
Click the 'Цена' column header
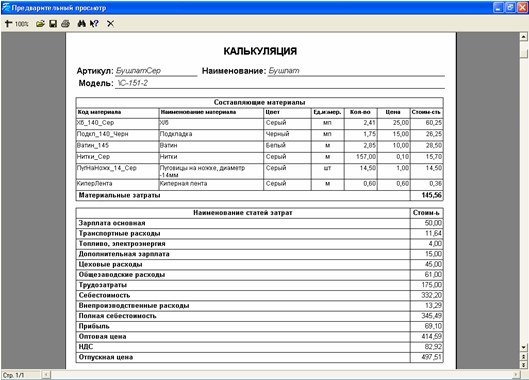click(x=393, y=112)
